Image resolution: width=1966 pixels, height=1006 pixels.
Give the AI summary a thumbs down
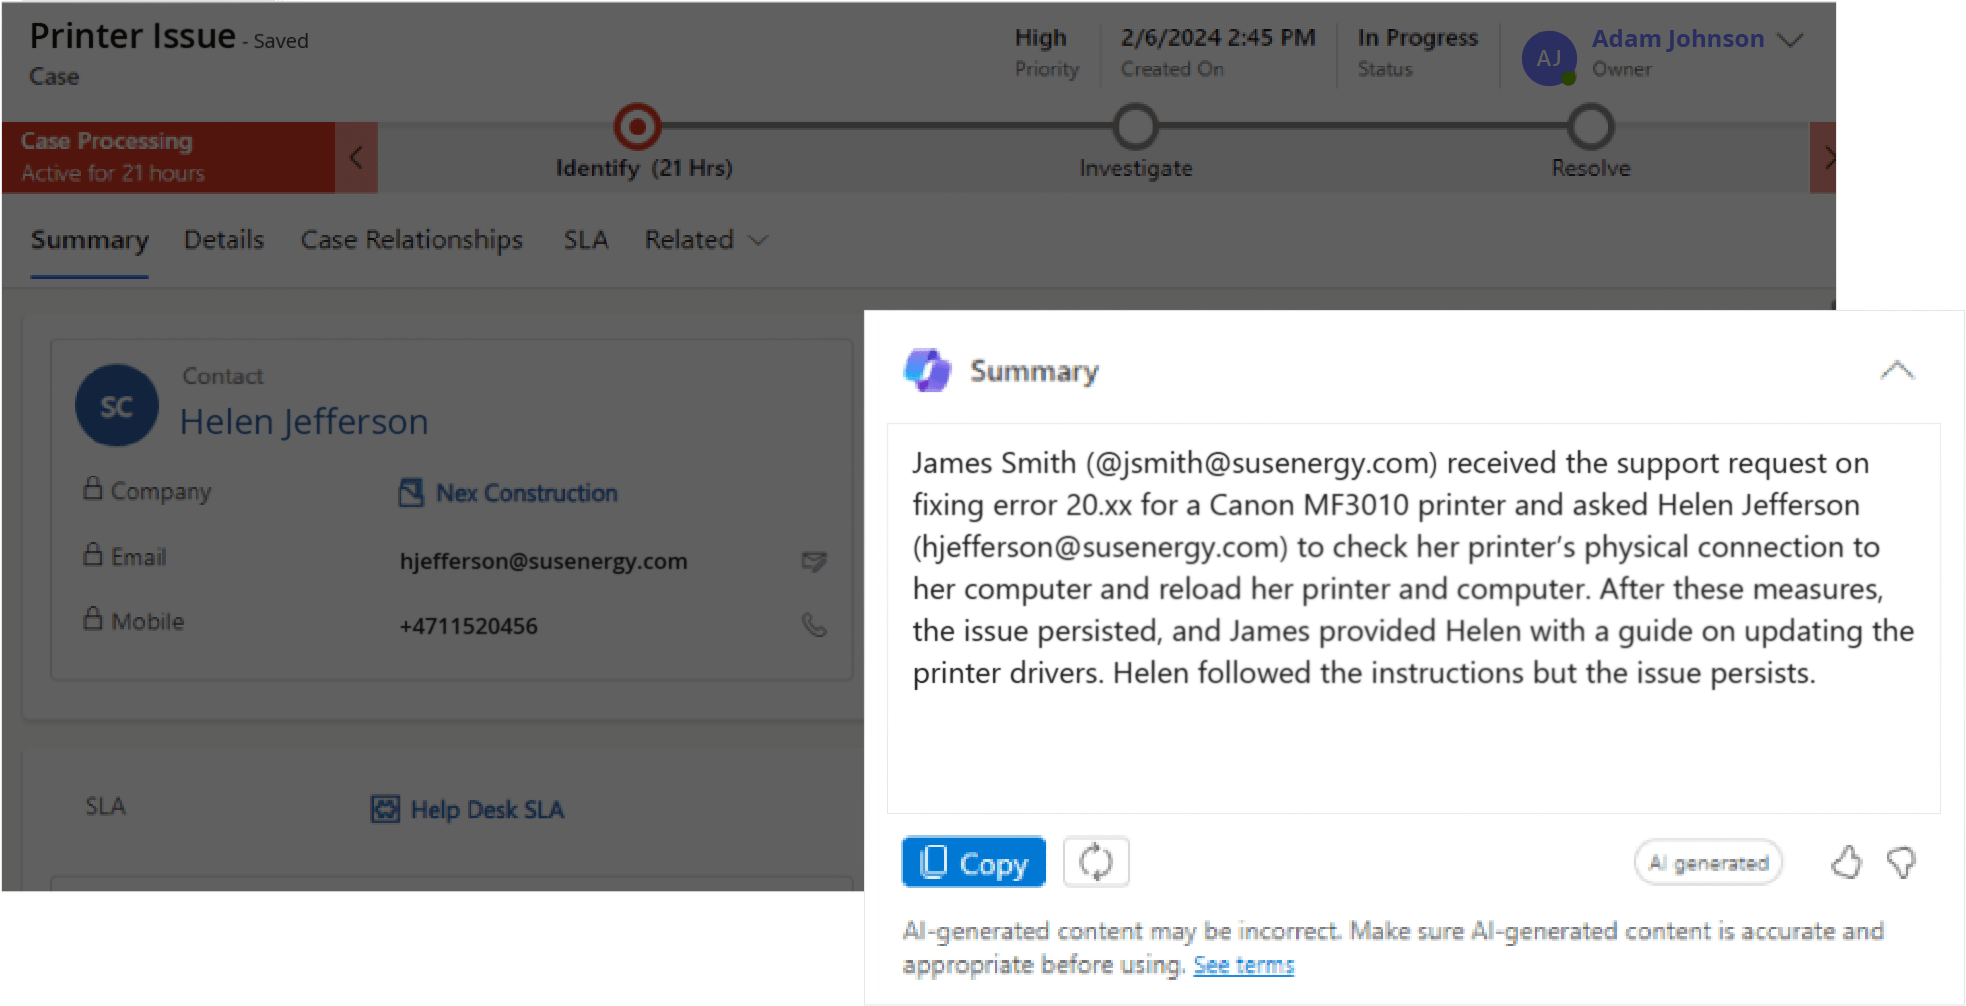[1903, 862]
